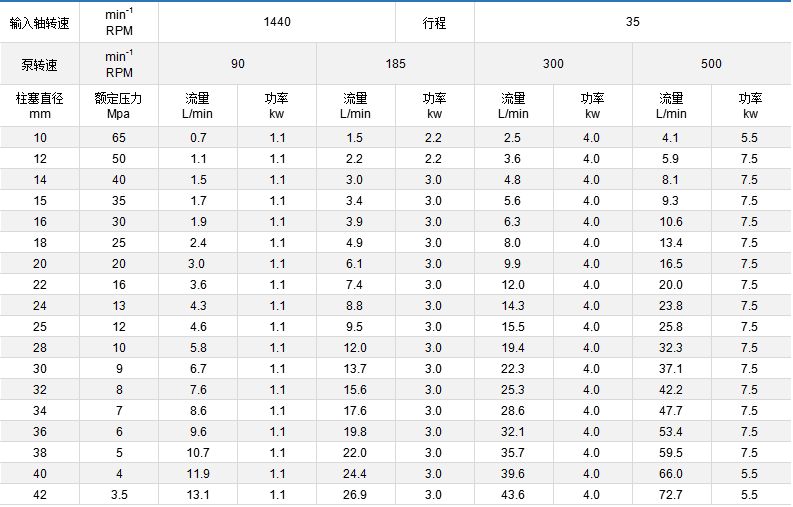Click the 26.9 flow value cell

pos(355,495)
